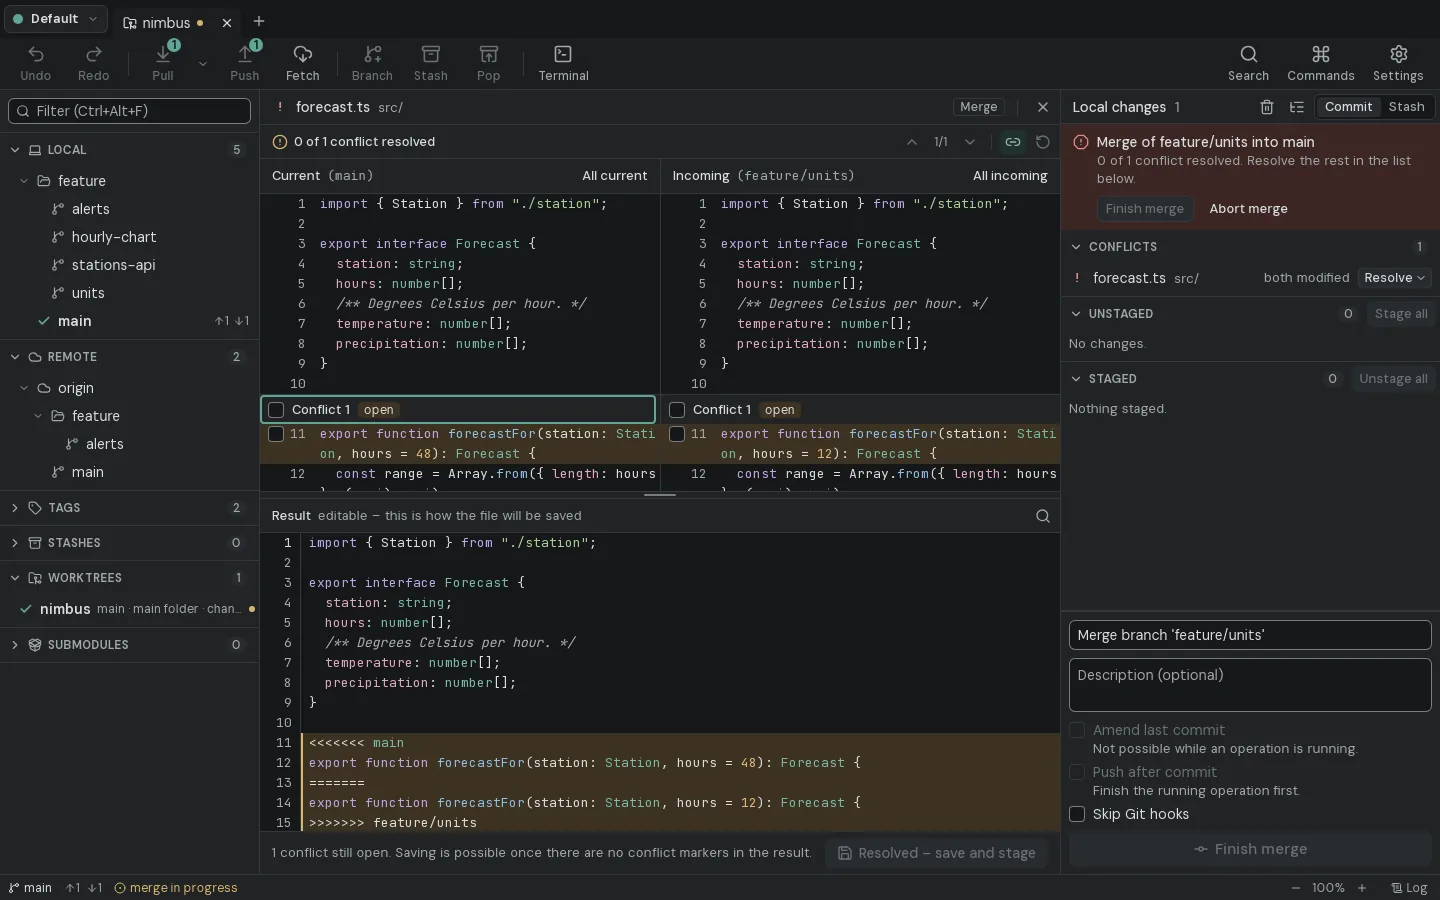
Task: Pull changes using the Pull icon
Action: pos(163,63)
